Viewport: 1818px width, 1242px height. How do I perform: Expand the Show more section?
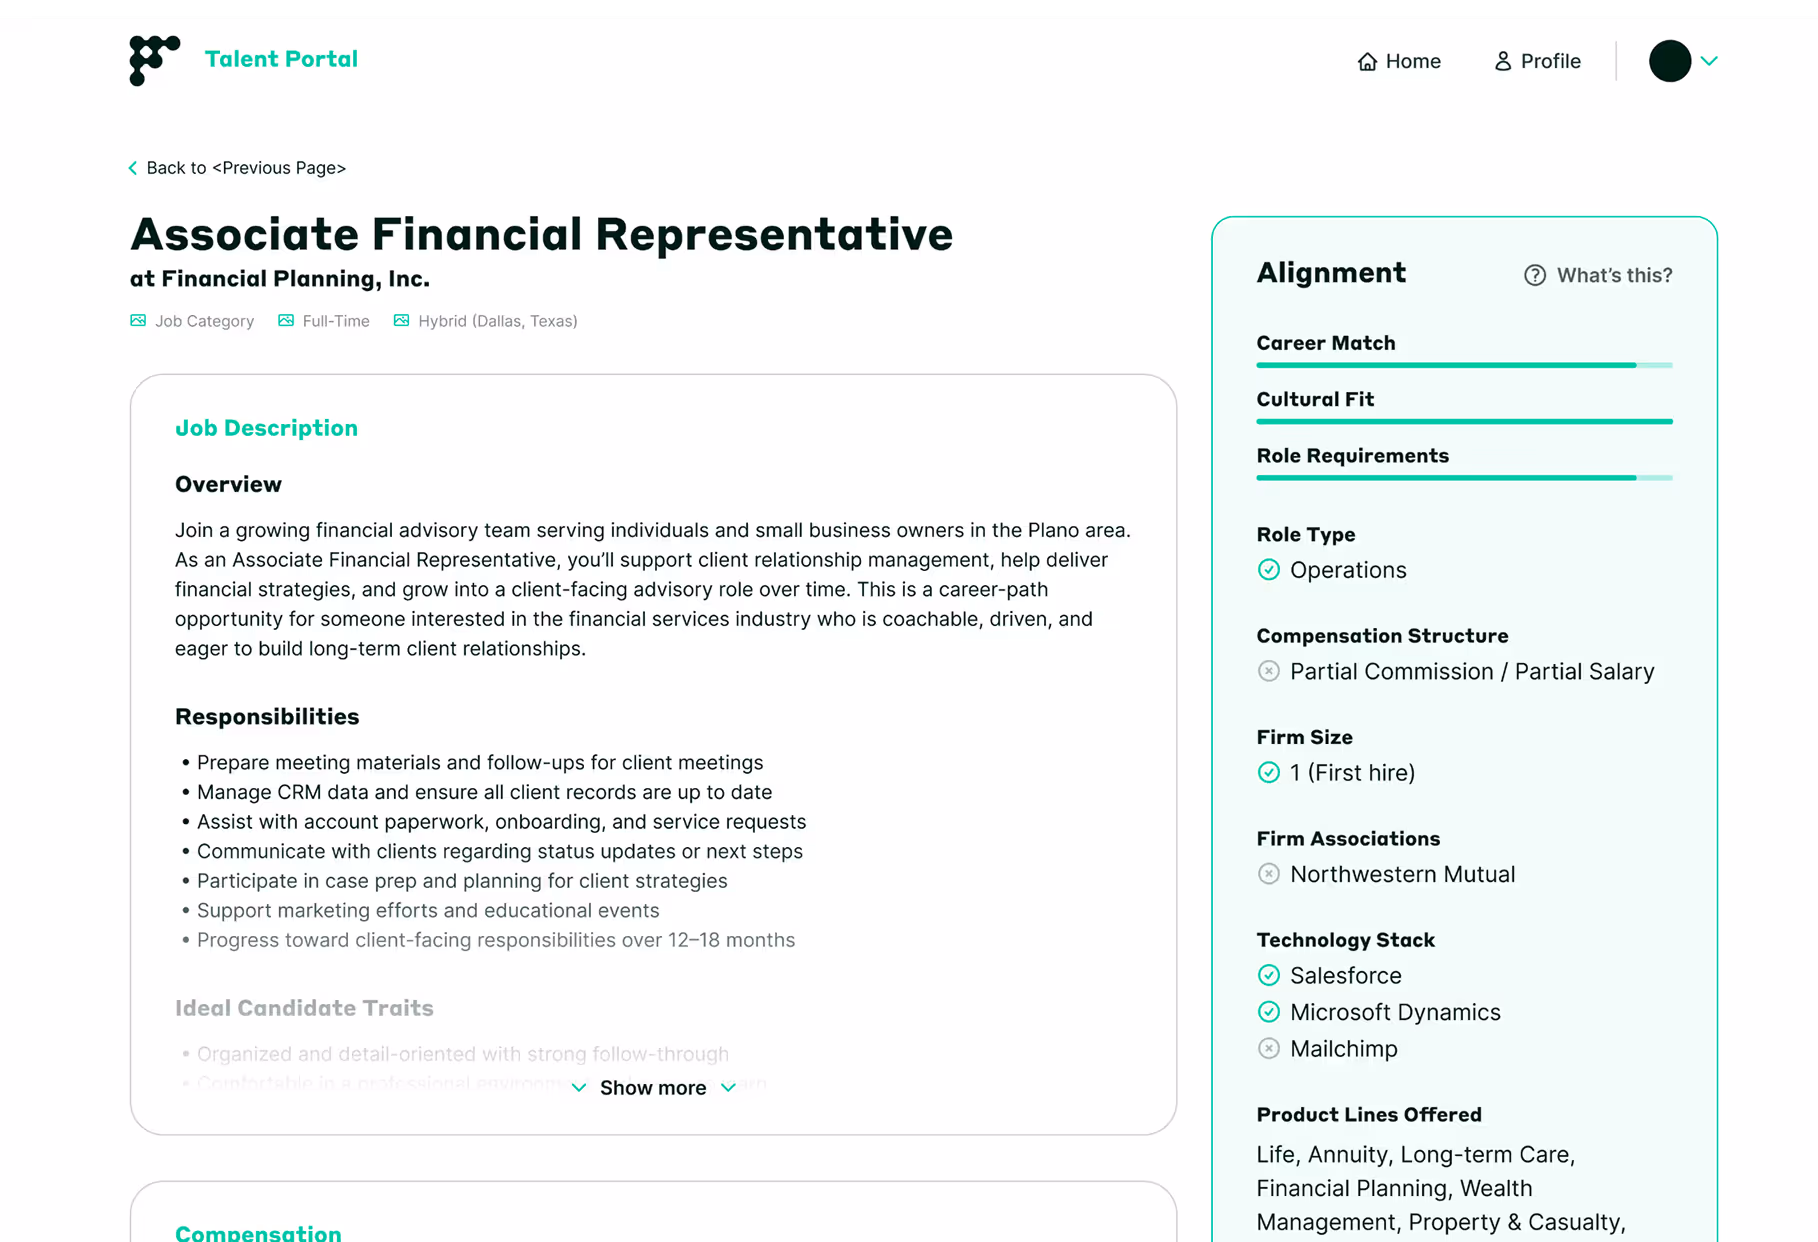tap(653, 1087)
